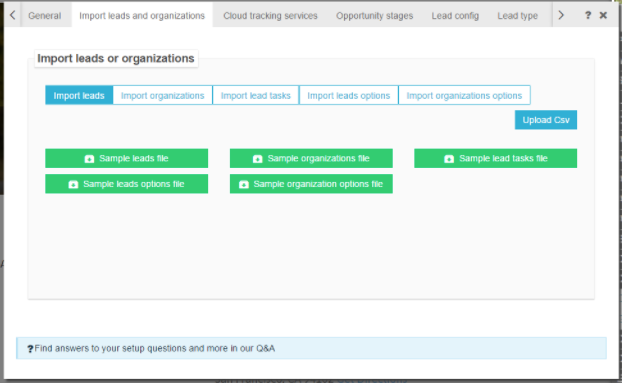Open the Import organizations options pill

464,96
